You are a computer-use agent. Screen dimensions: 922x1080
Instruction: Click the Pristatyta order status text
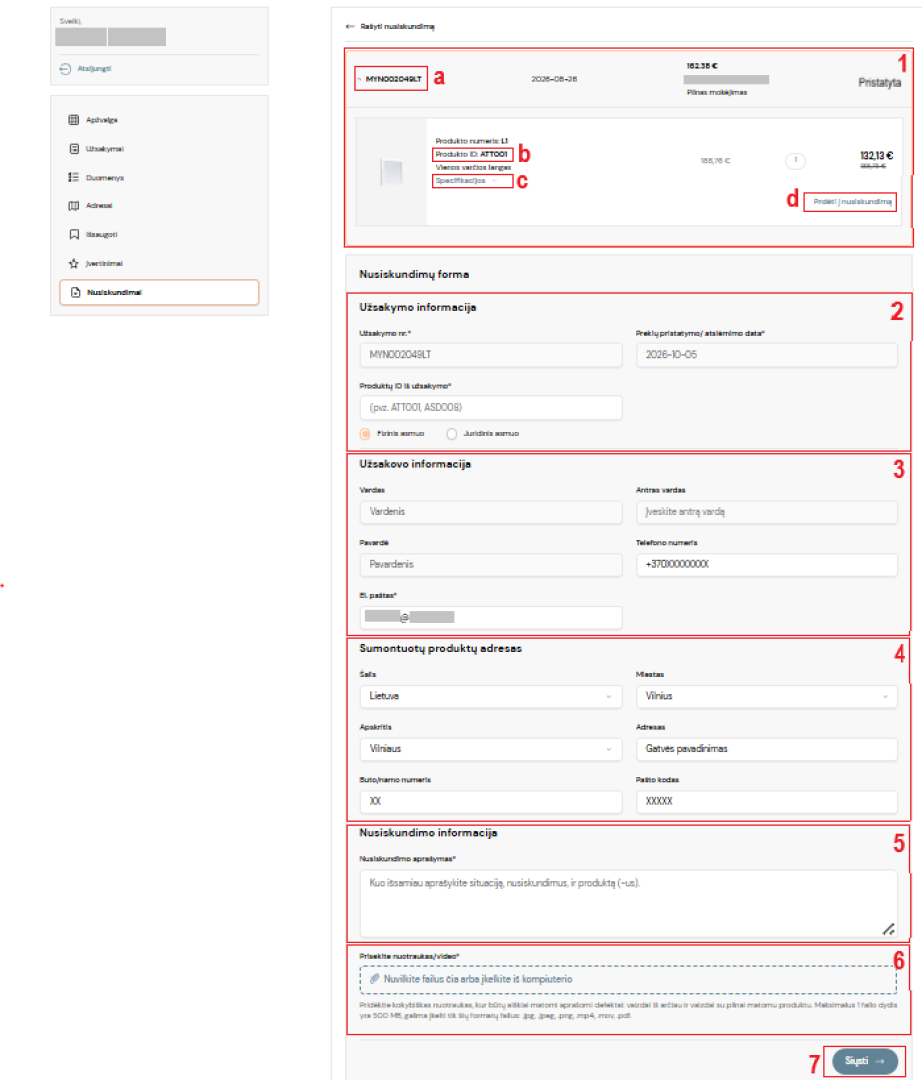pos(879,83)
